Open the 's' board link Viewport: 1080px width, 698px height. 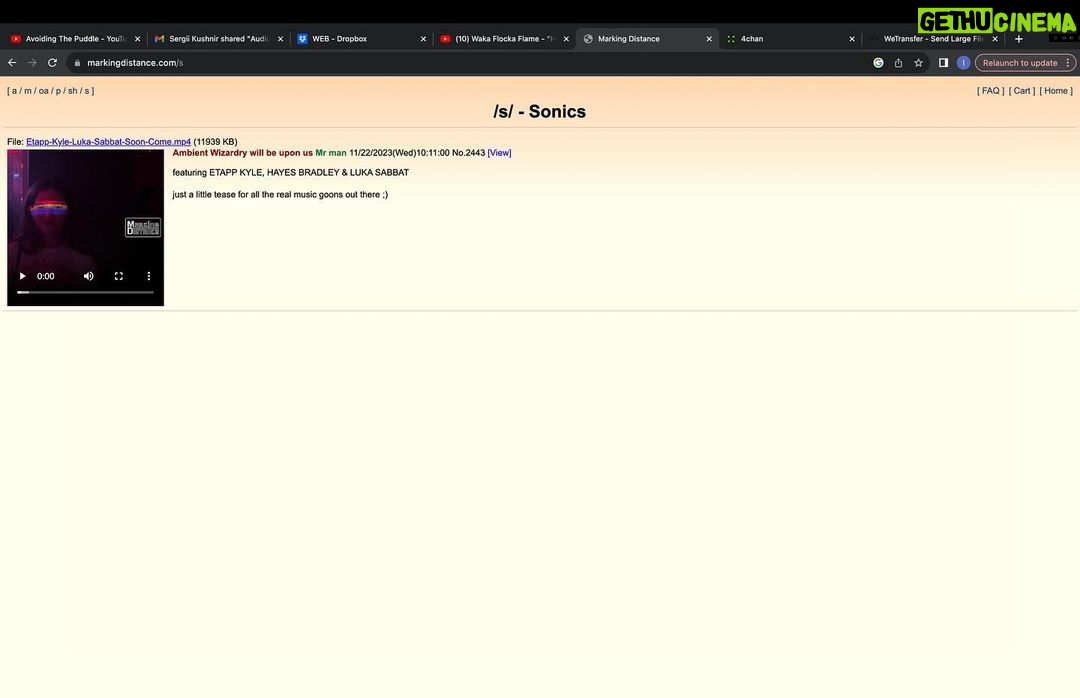(87, 91)
